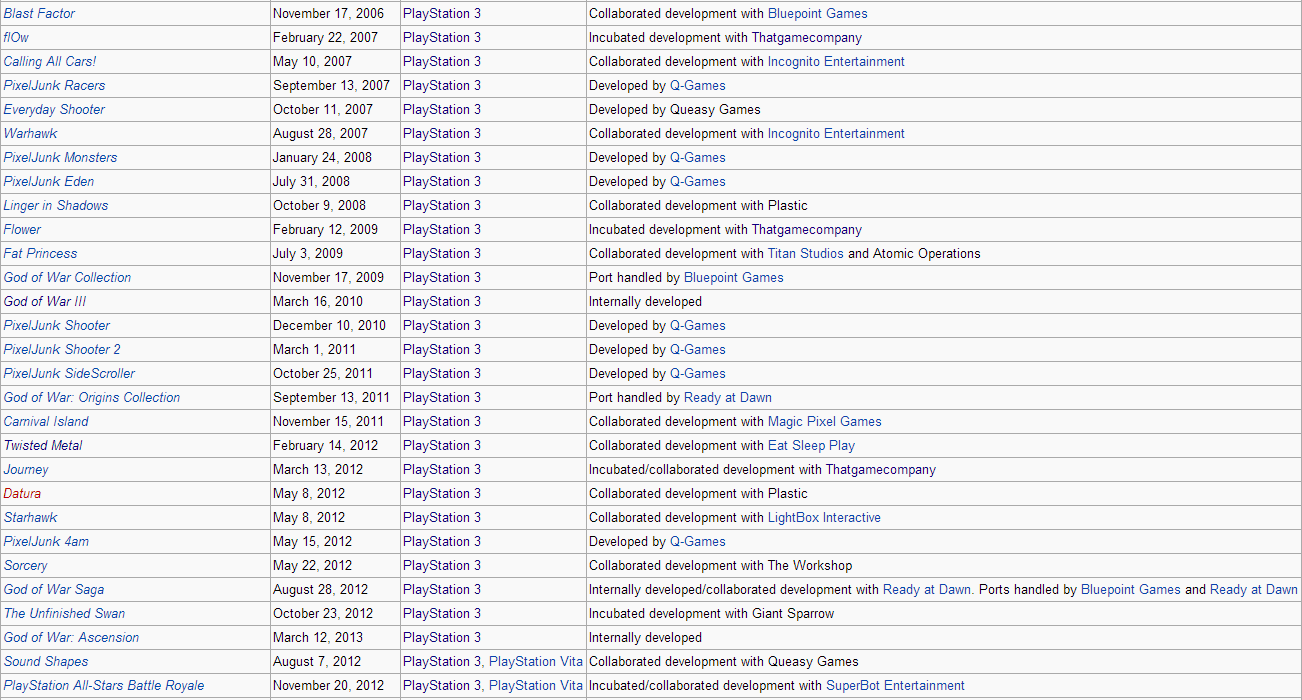This screenshot has height=700, width=1302.
Task: Click the God of War Saga link
Action: [54, 589]
